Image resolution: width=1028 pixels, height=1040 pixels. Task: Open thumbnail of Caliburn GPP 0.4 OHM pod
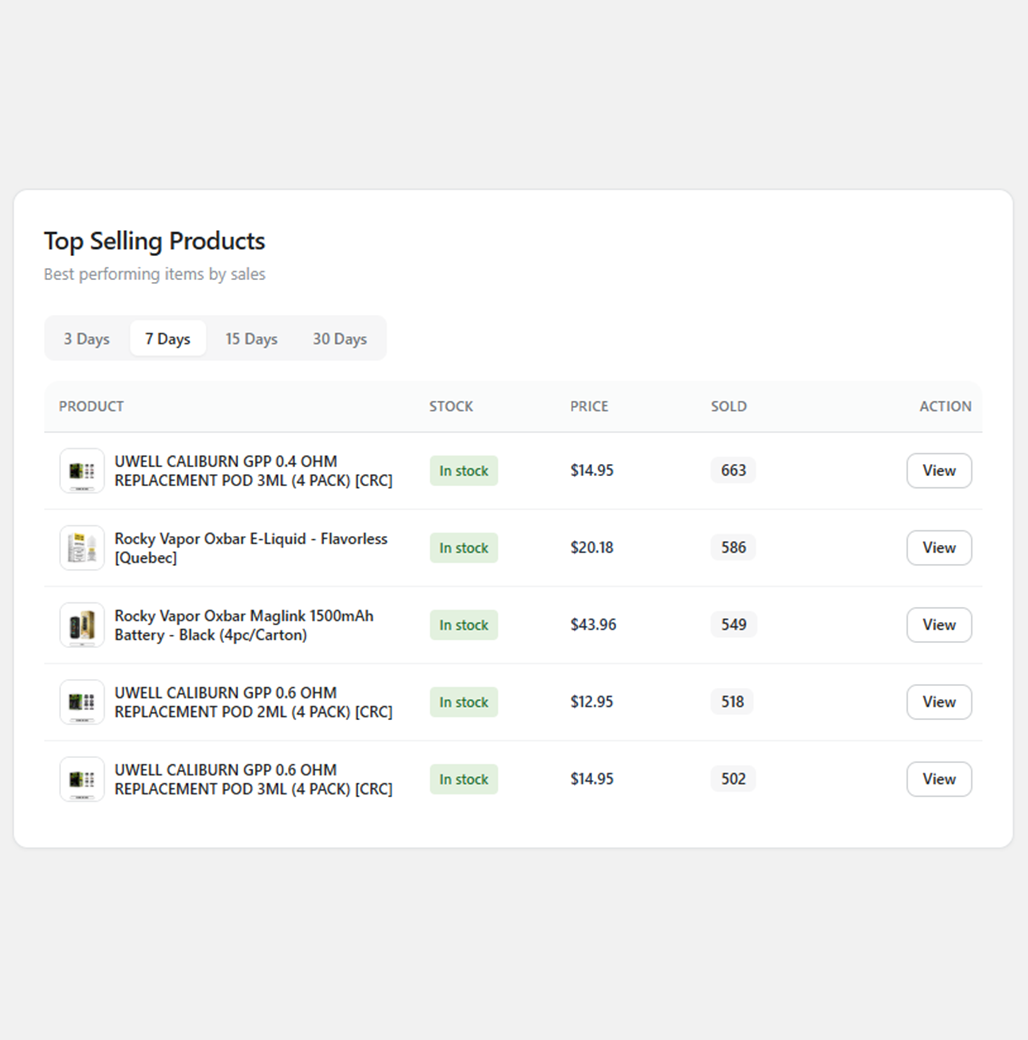tap(82, 471)
